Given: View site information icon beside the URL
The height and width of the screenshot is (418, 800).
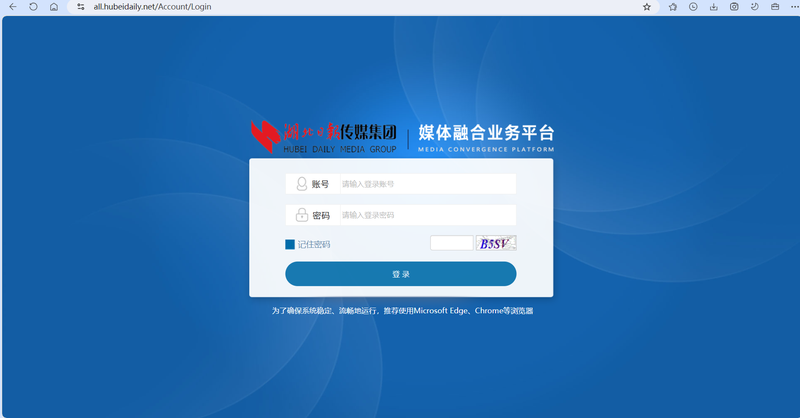Looking at the screenshot, I should (x=81, y=7).
